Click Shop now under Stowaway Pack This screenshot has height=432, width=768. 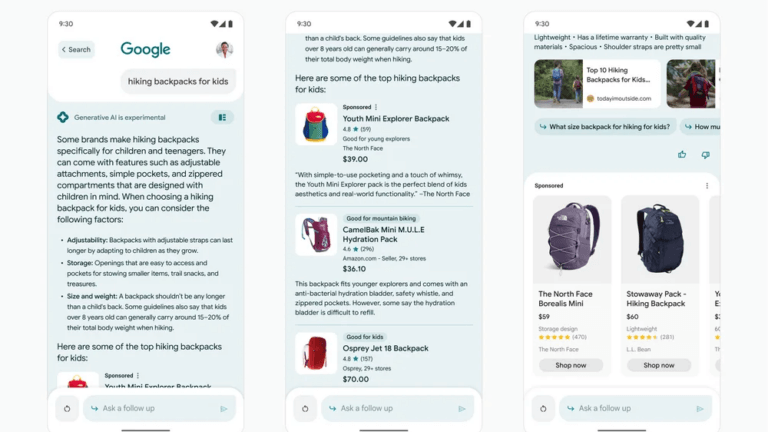[659, 365]
